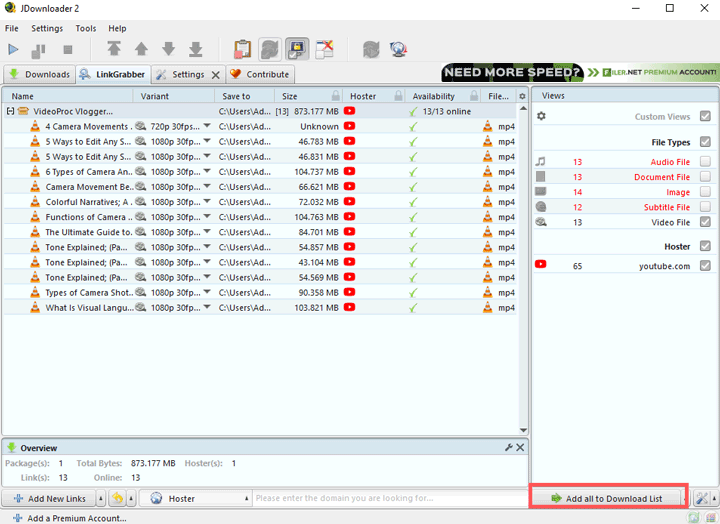The width and height of the screenshot is (720, 524).
Task: Close the Overview panel
Action: (520, 447)
